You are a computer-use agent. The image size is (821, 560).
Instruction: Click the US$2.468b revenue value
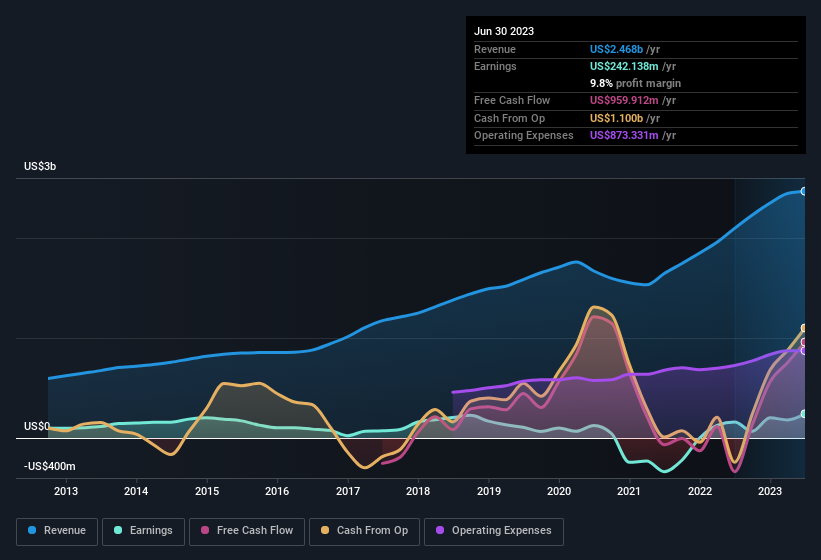point(616,49)
